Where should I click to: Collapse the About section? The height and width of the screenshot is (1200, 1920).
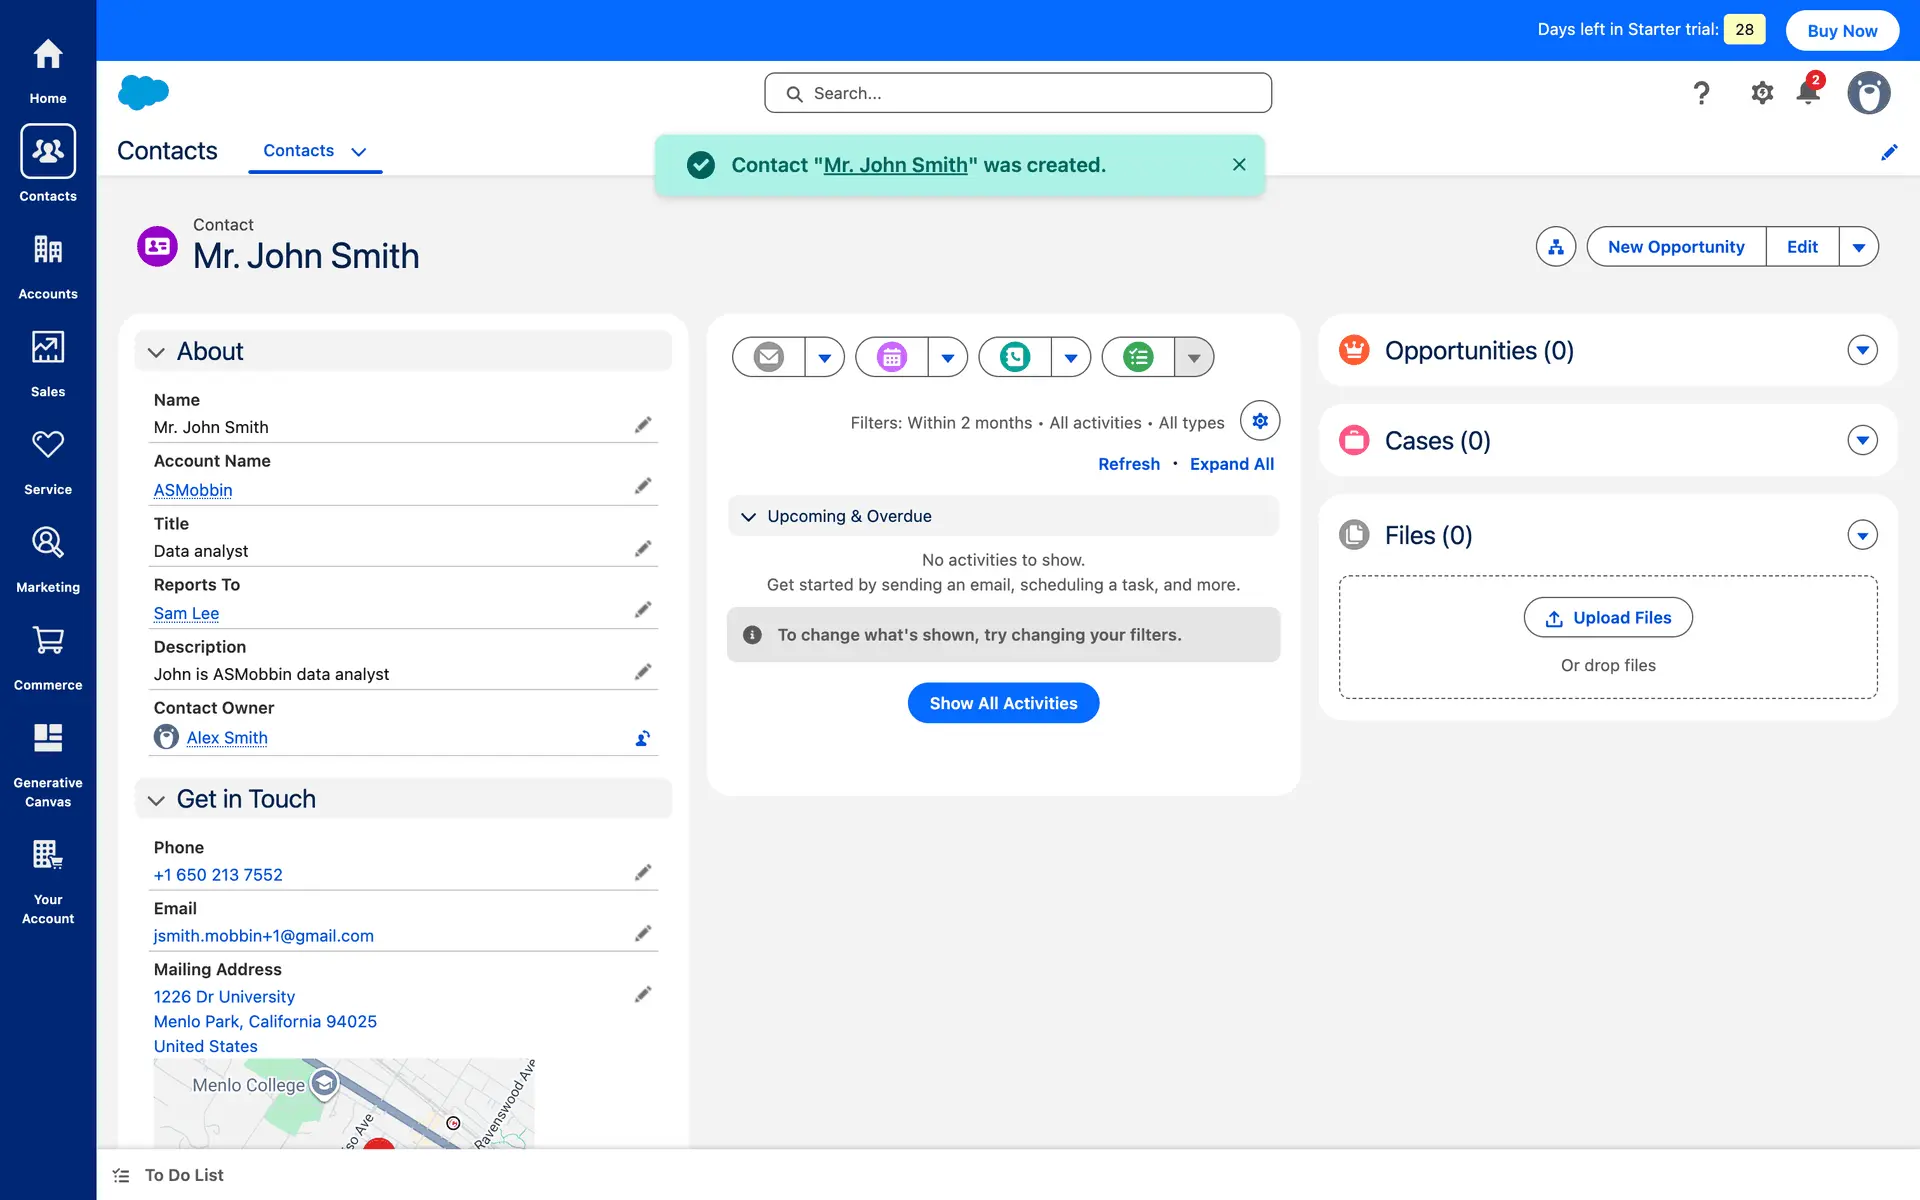[157, 352]
